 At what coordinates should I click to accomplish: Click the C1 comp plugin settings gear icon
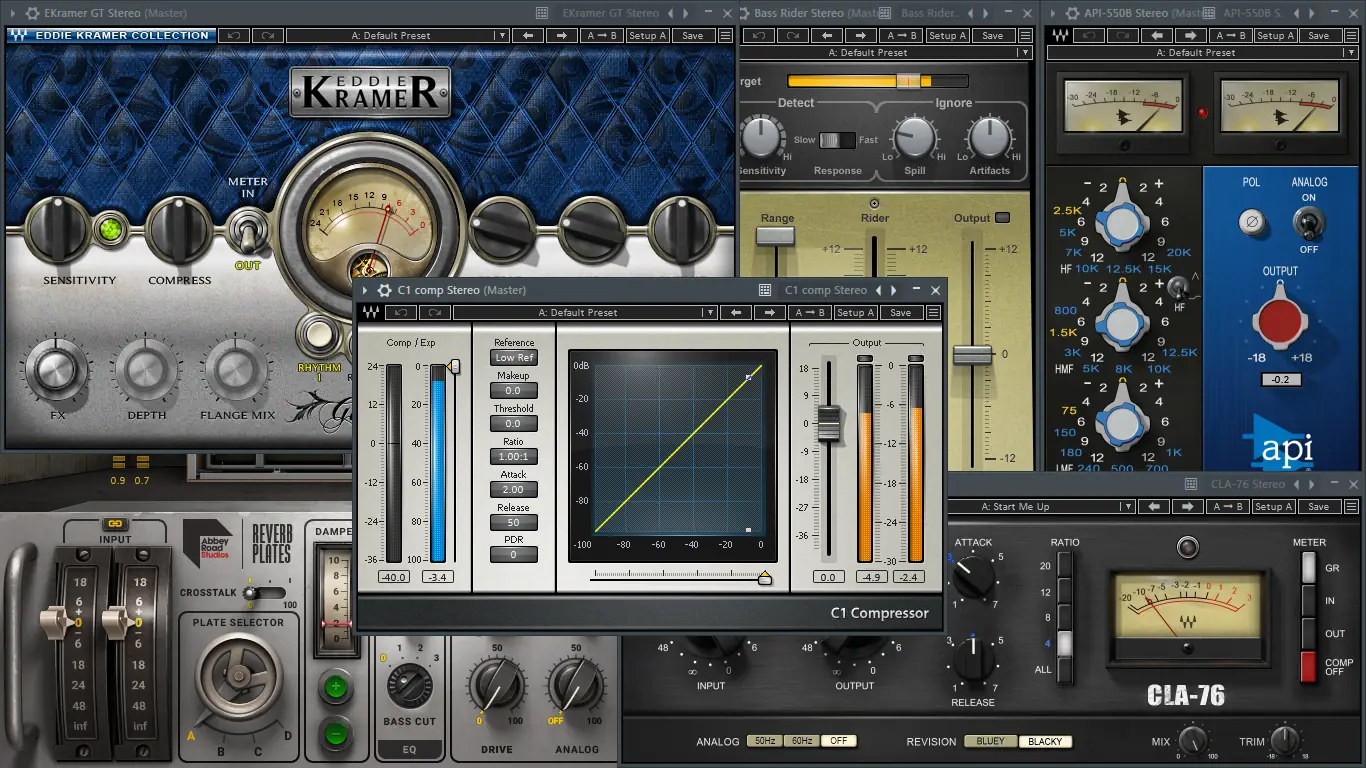coord(385,290)
